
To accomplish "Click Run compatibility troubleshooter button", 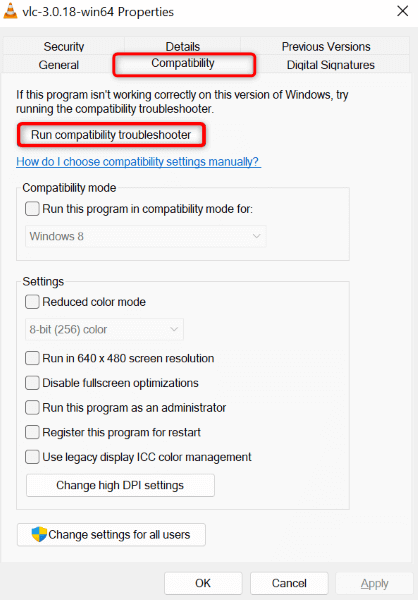I will pos(111,135).
